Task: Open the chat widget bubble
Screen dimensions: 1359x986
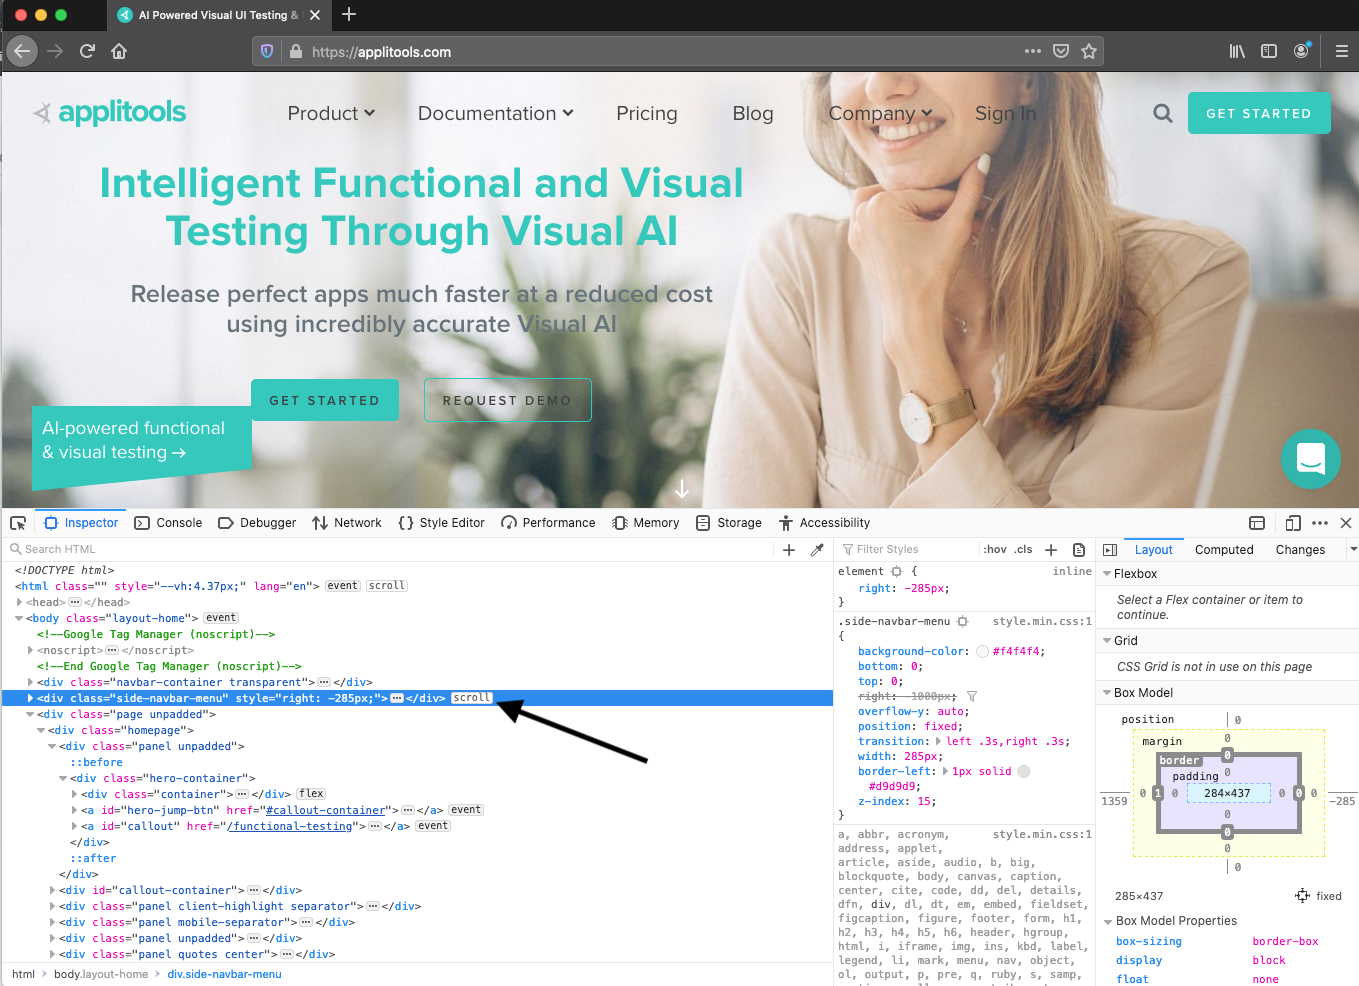Action: 1311,458
